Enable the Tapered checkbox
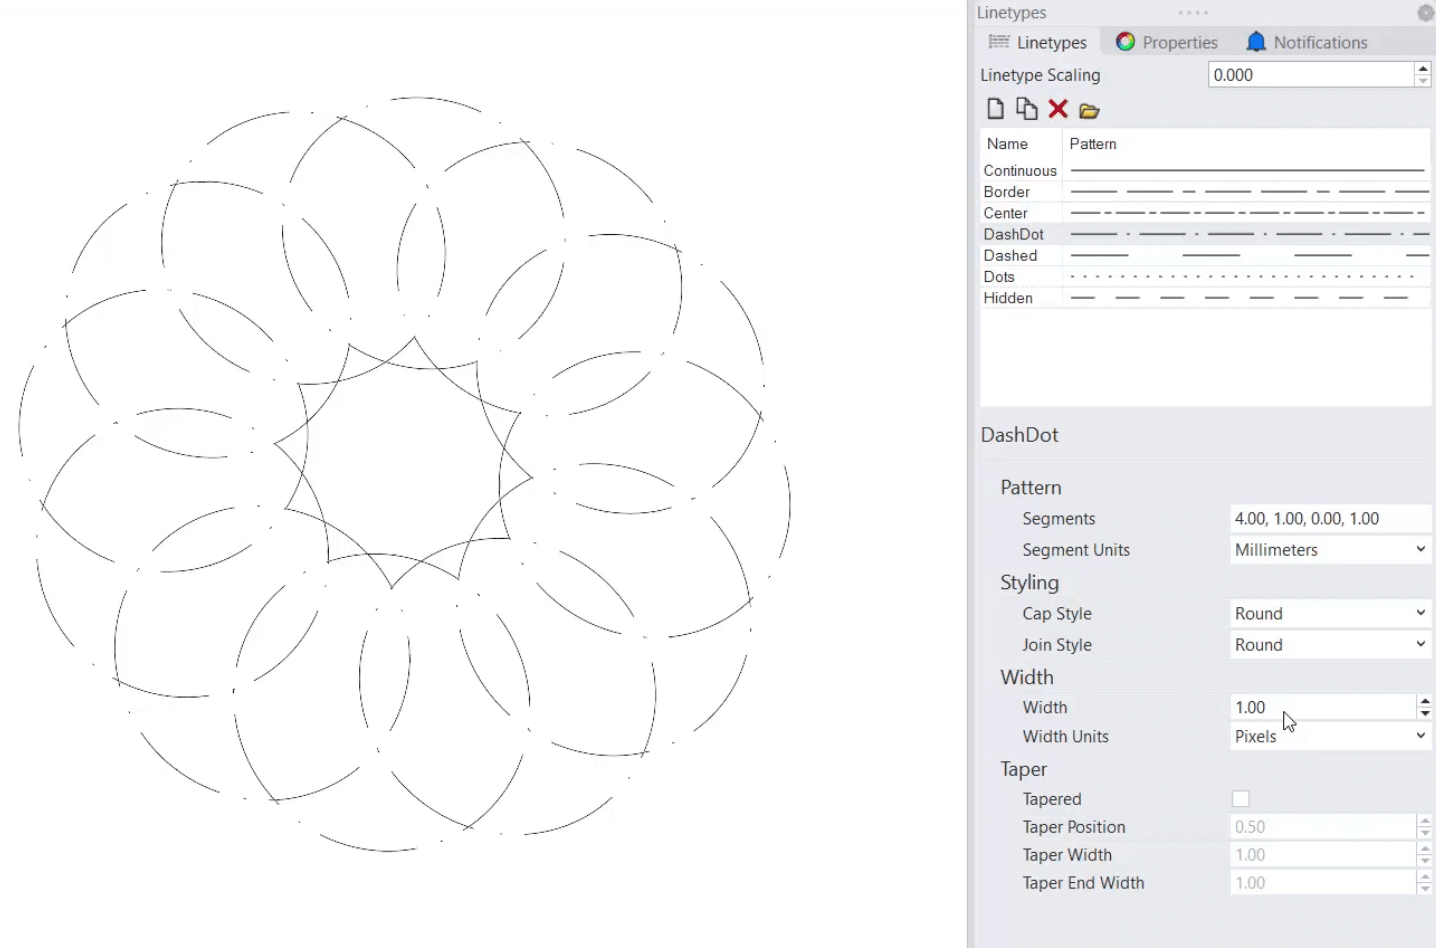 tap(1241, 799)
